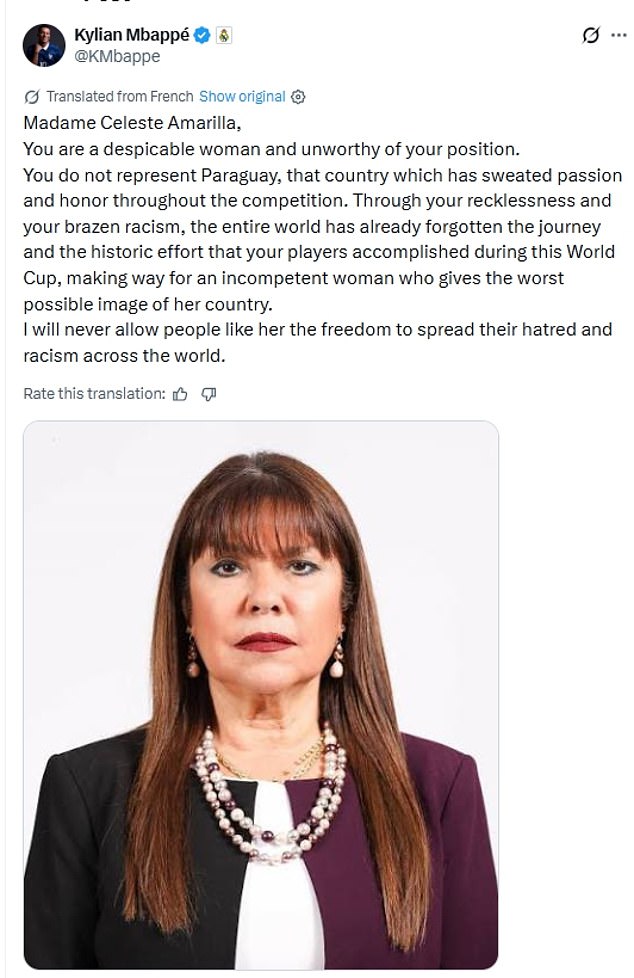Click the 'Translated from French' label
634x978 pixels.
(120, 97)
